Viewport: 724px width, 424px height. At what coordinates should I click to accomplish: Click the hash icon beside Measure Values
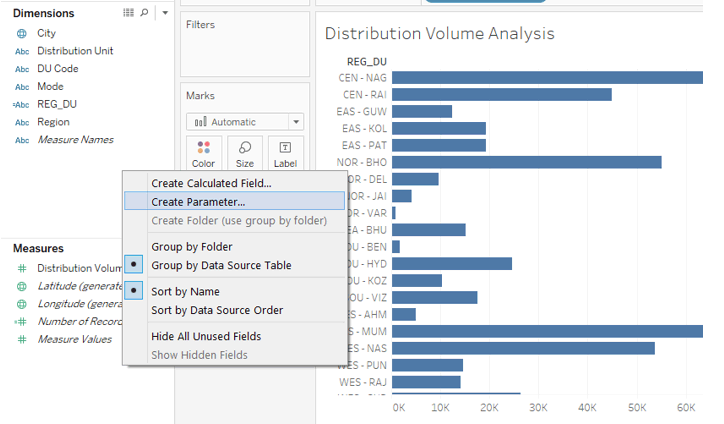(22, 339)
